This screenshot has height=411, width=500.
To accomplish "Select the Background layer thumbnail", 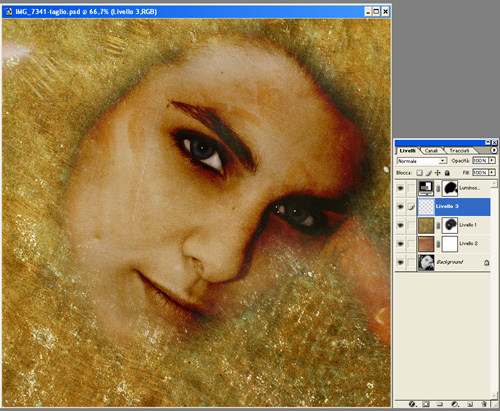I will tap(426, 263).
